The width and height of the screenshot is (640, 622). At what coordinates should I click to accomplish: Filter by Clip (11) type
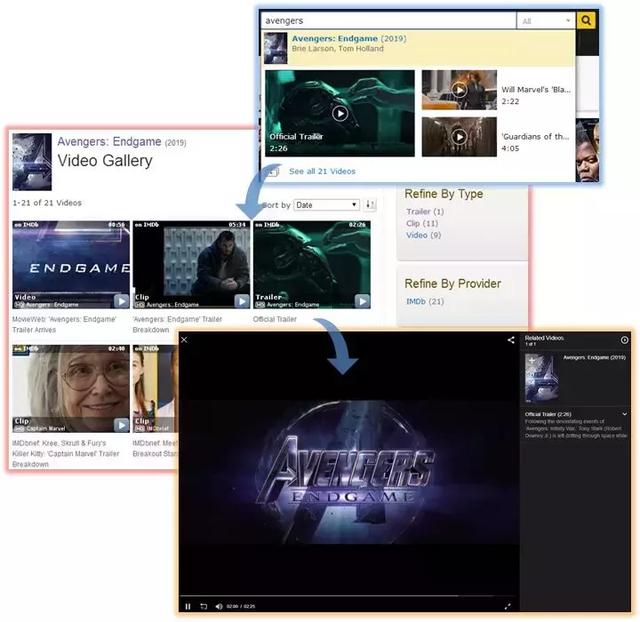[x=422, y=223]
